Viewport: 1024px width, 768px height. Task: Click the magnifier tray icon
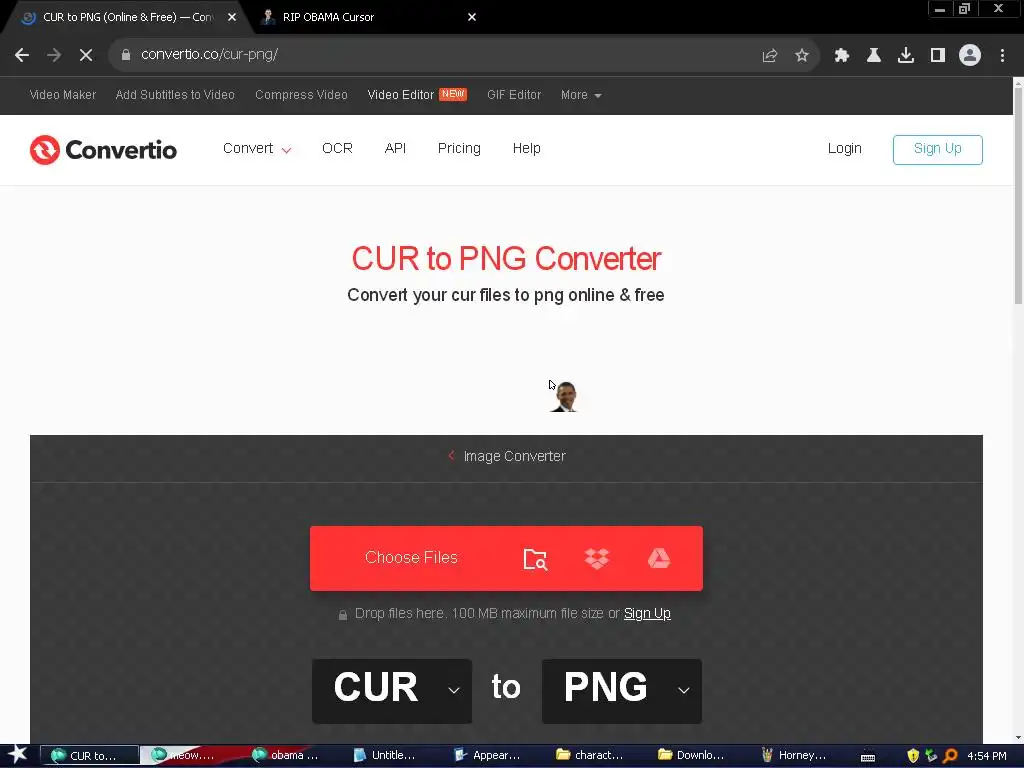950,756
